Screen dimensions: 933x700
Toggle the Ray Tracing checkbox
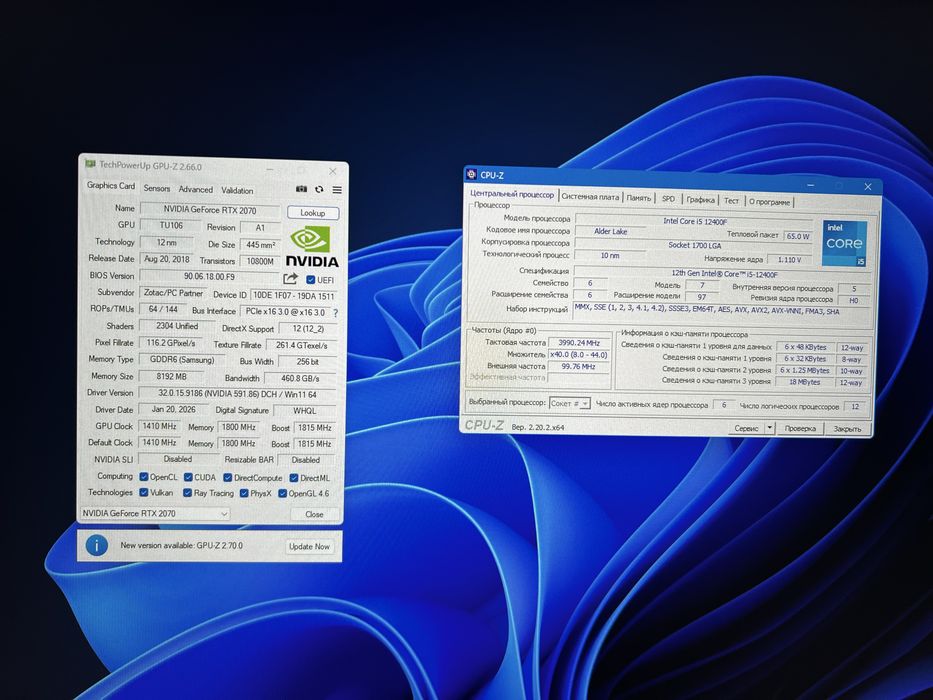click(187, 493)
